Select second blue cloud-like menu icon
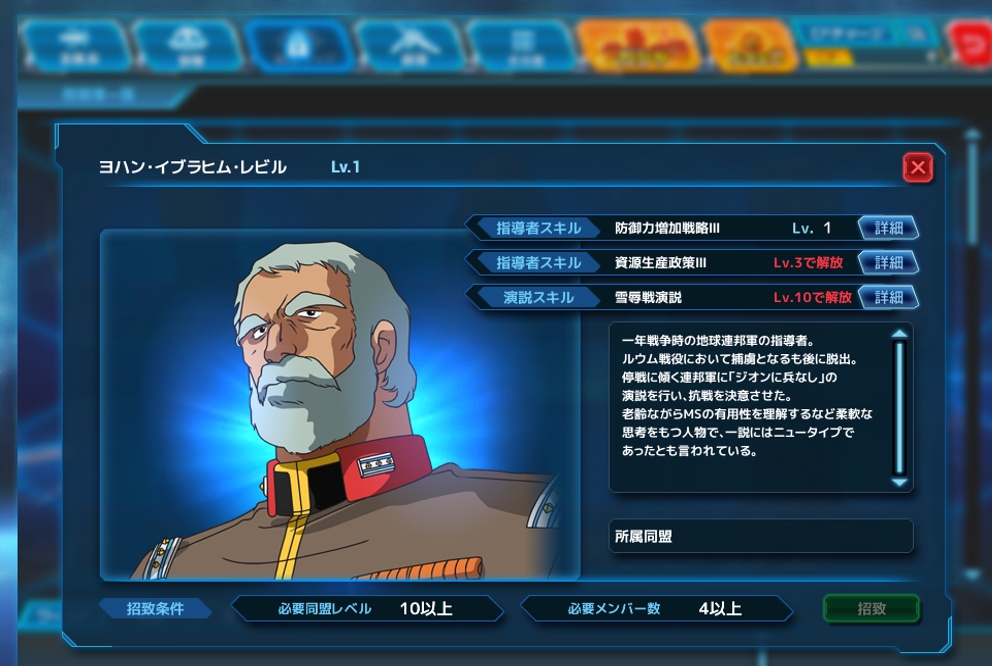The width and height of the screenshot is (992, 666). (189, 46)
